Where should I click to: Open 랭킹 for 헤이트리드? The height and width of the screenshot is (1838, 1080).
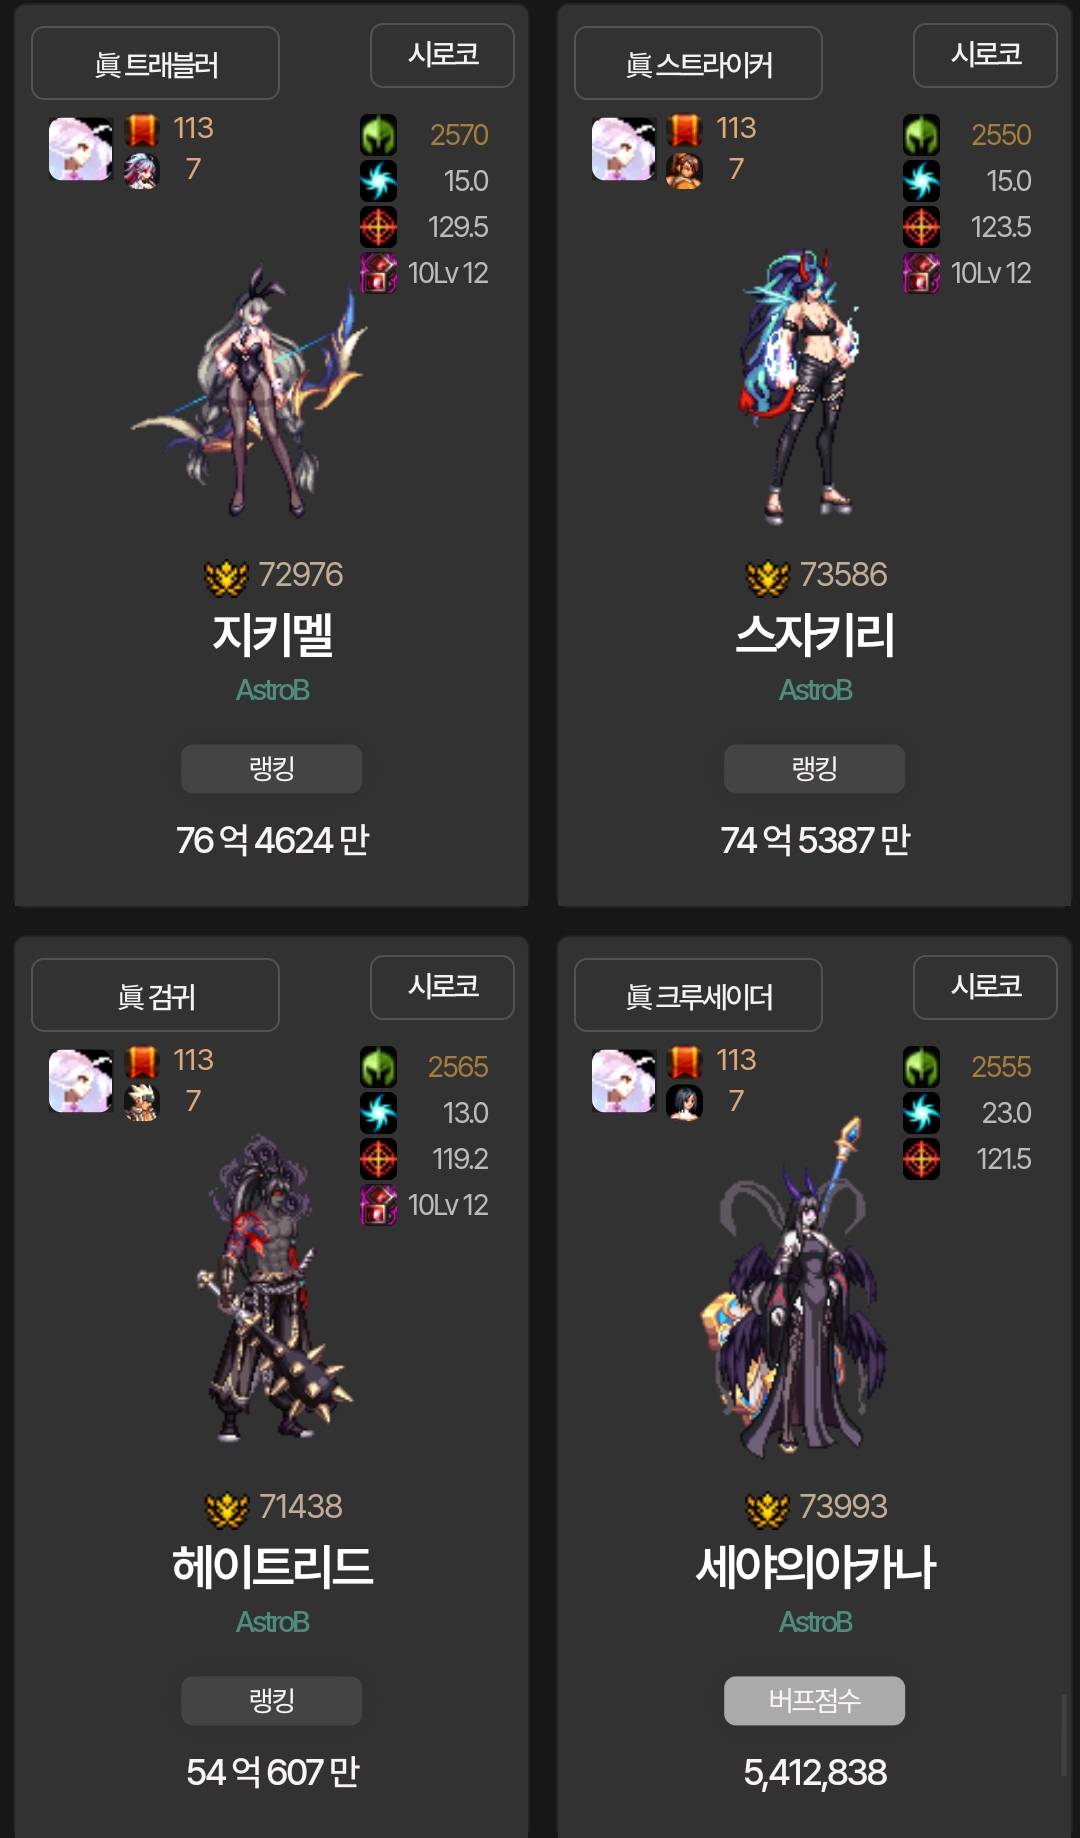click(271, 1700)
